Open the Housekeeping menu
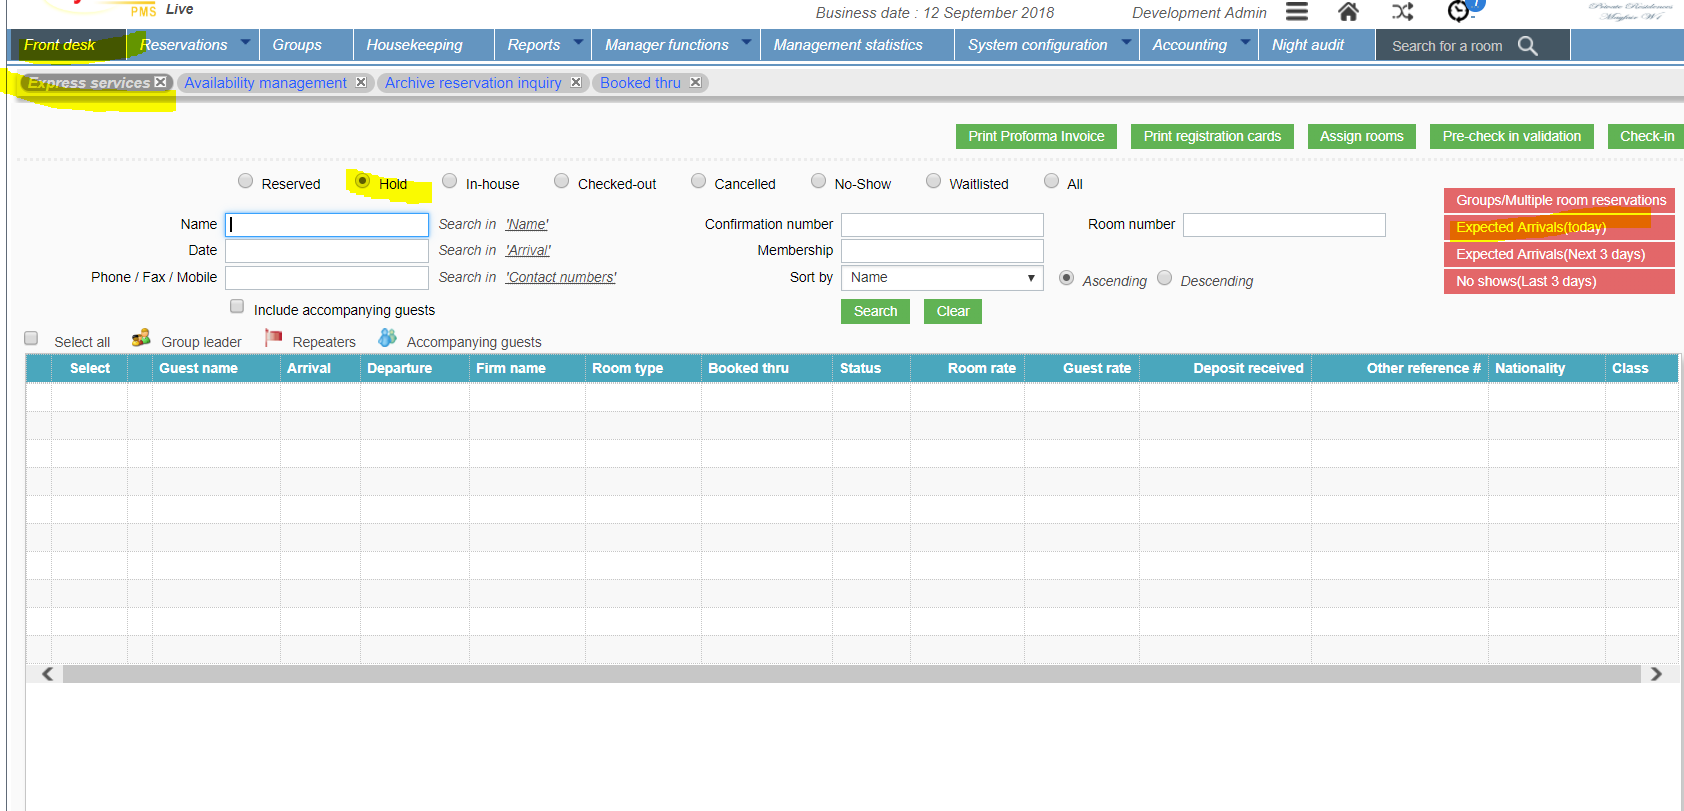The width and height of the screenshot is (1684, 811). 414,45
